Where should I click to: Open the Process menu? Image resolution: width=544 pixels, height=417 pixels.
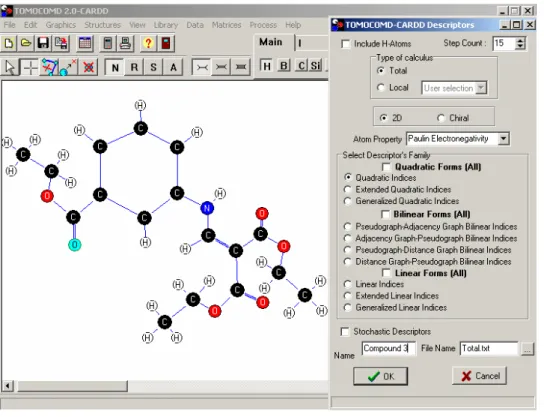(x=263, y=25)
